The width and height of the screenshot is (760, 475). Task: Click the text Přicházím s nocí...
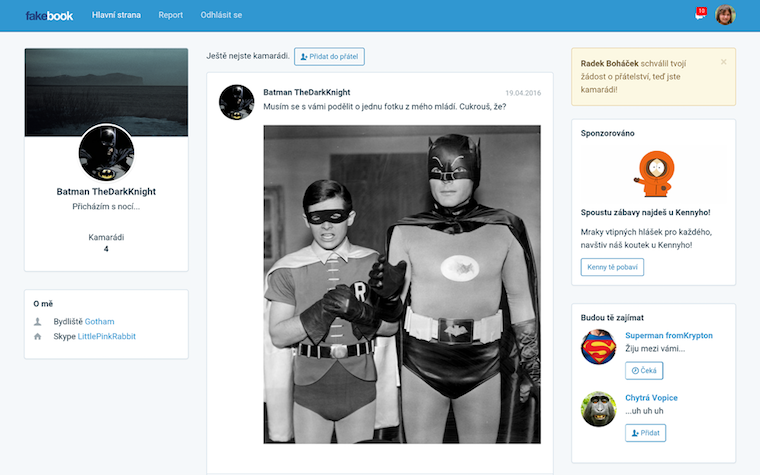pyautogui.click(x=106, y=206)
